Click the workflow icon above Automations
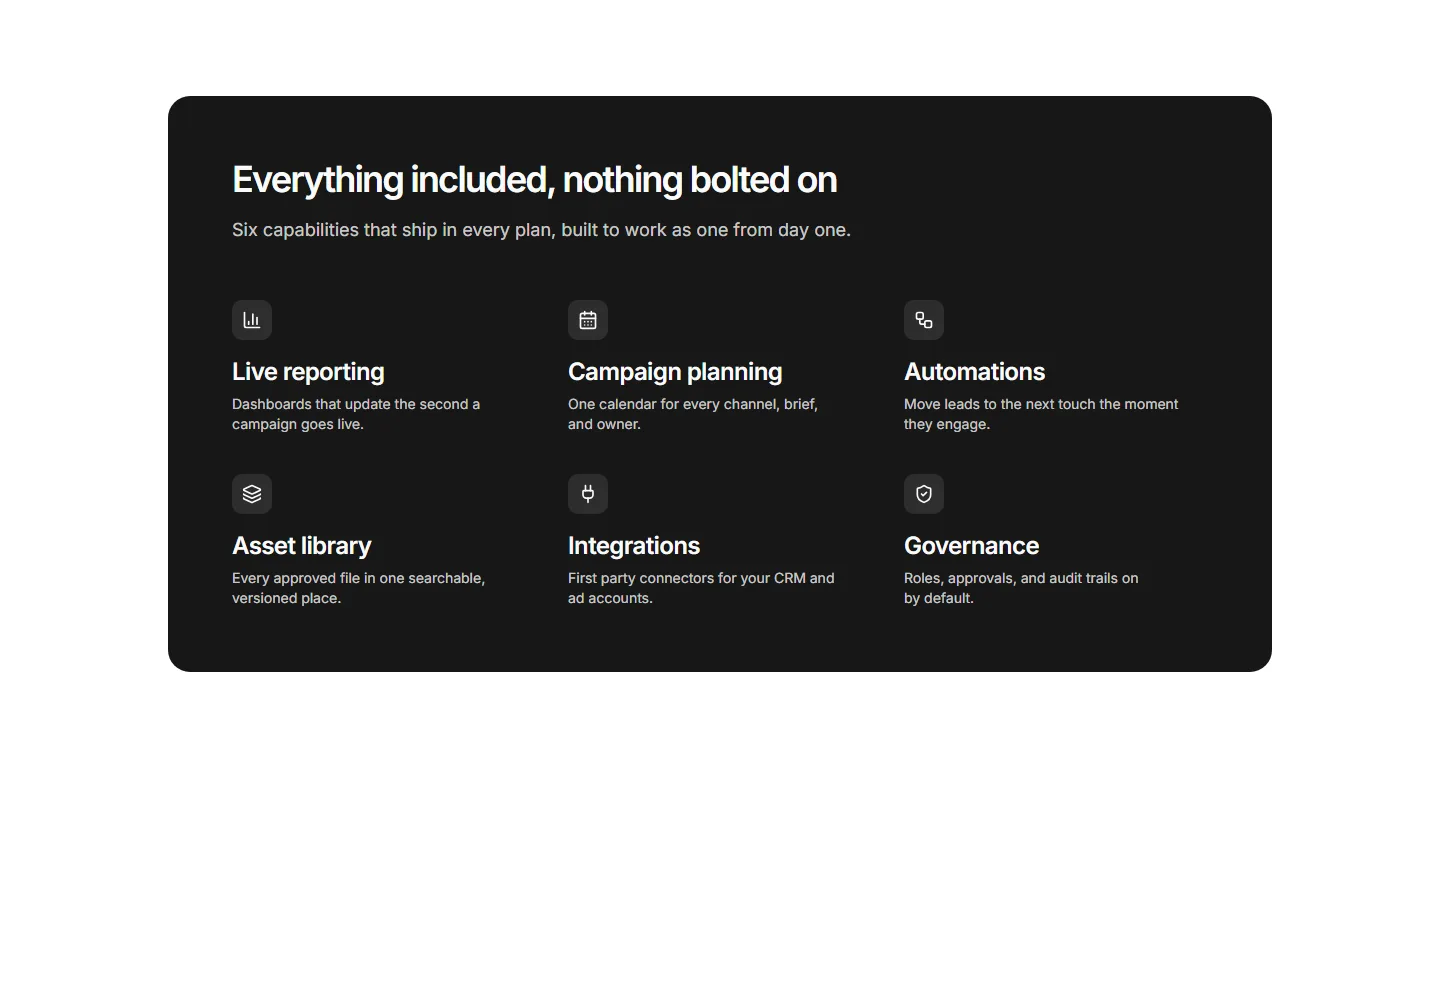Screen dimensions: 1440x1000 click(x=924, y=320)
